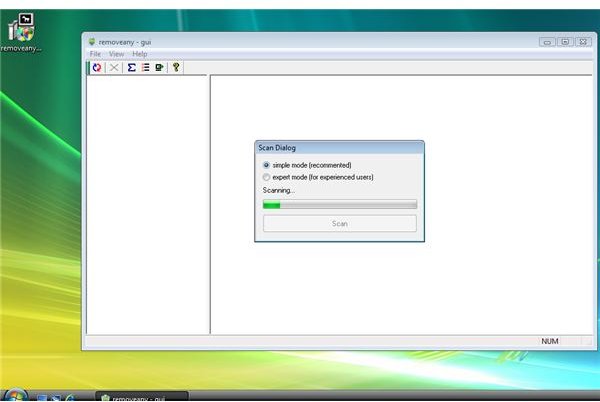Click the removeany app icon in the title bar
Image resolution: width=600 pixels, height=402 pixels.
[92, 42]
